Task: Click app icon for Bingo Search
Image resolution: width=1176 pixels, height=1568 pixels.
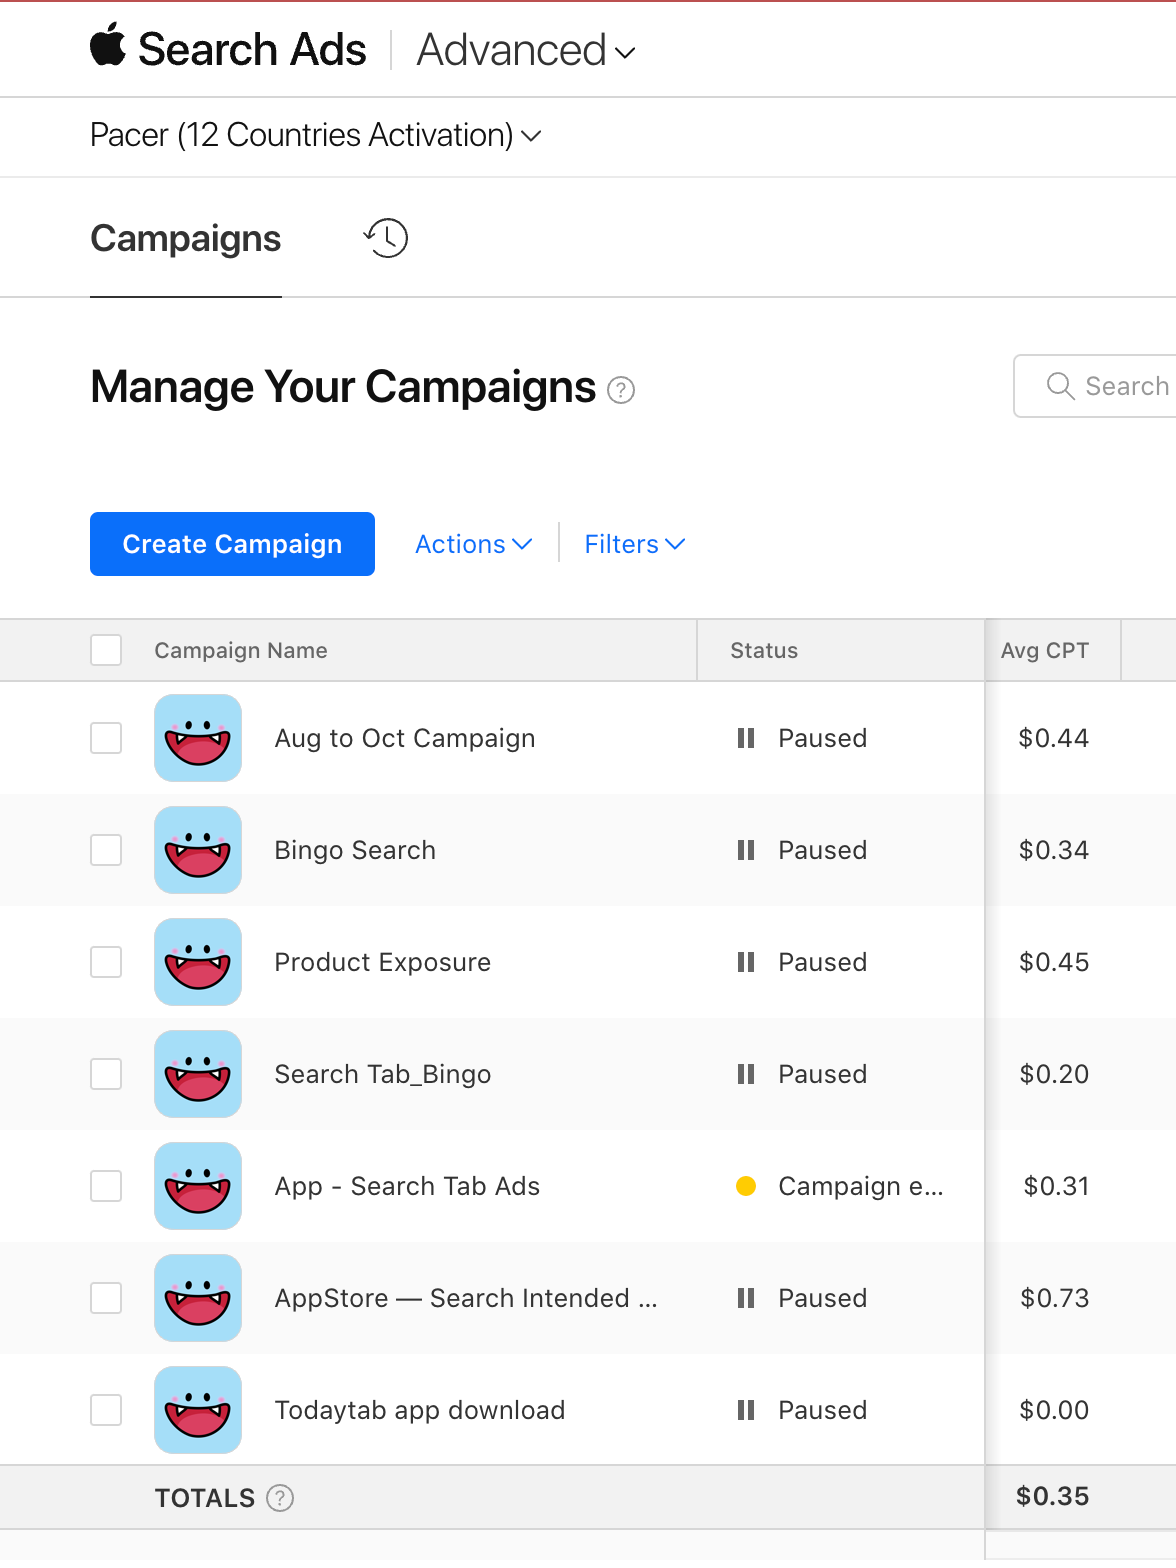Action: (x=198, y=850)
